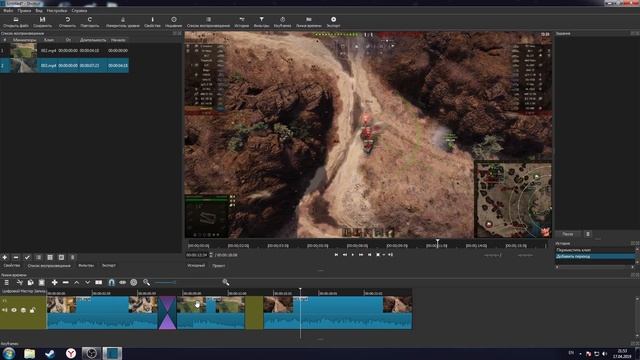Cut the selected timeline clip
The image size is (640, 360).
point(19,282)
